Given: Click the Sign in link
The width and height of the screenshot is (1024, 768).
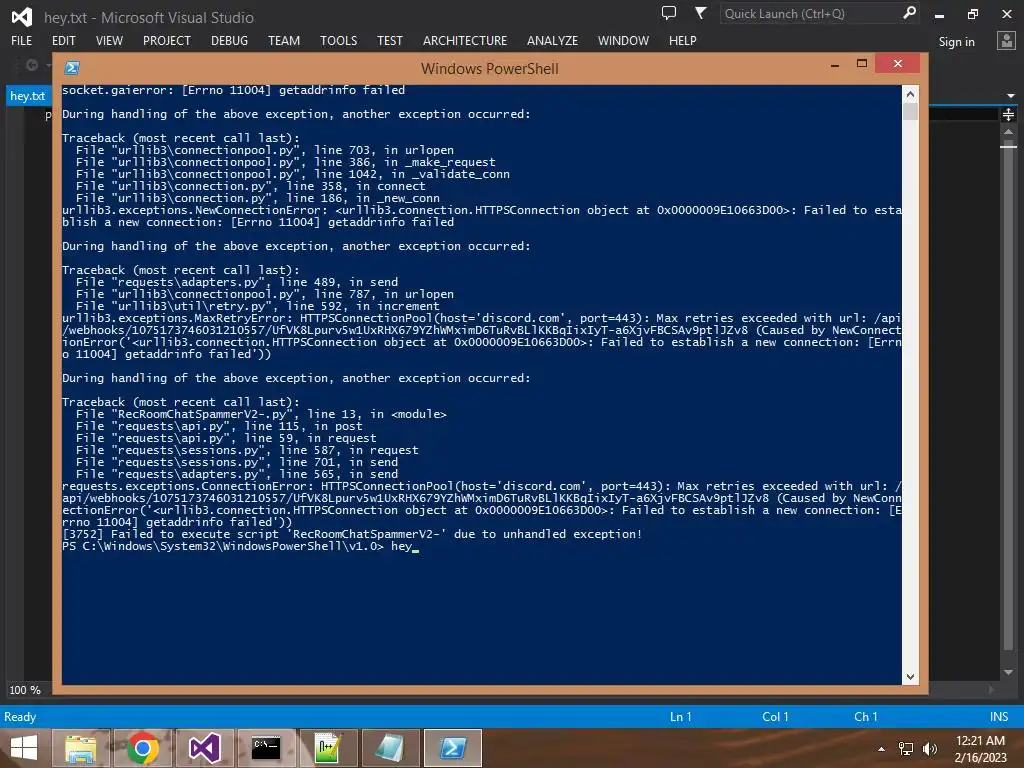Looking at the screenshot, I should pos(957,42).
